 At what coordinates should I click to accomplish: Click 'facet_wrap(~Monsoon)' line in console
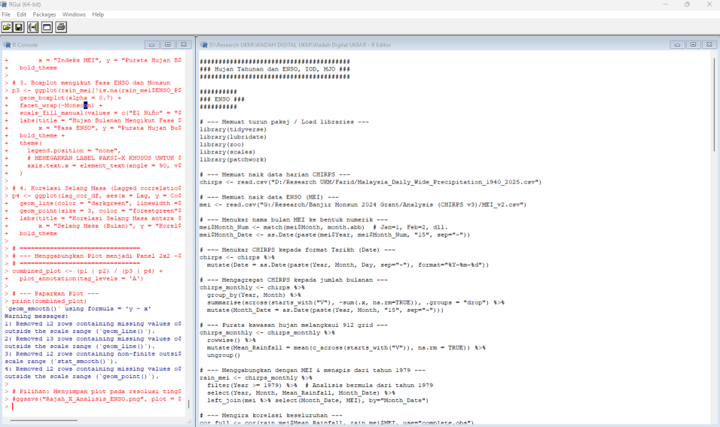tap(61, 106)
